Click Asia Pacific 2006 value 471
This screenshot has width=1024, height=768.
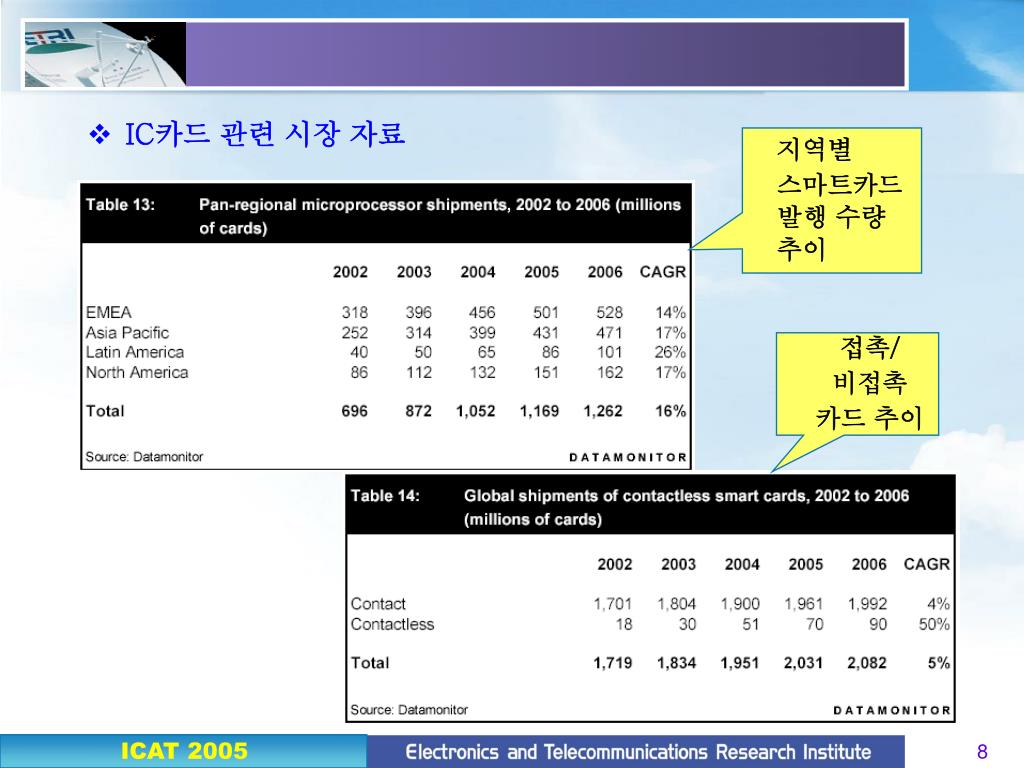609,332
